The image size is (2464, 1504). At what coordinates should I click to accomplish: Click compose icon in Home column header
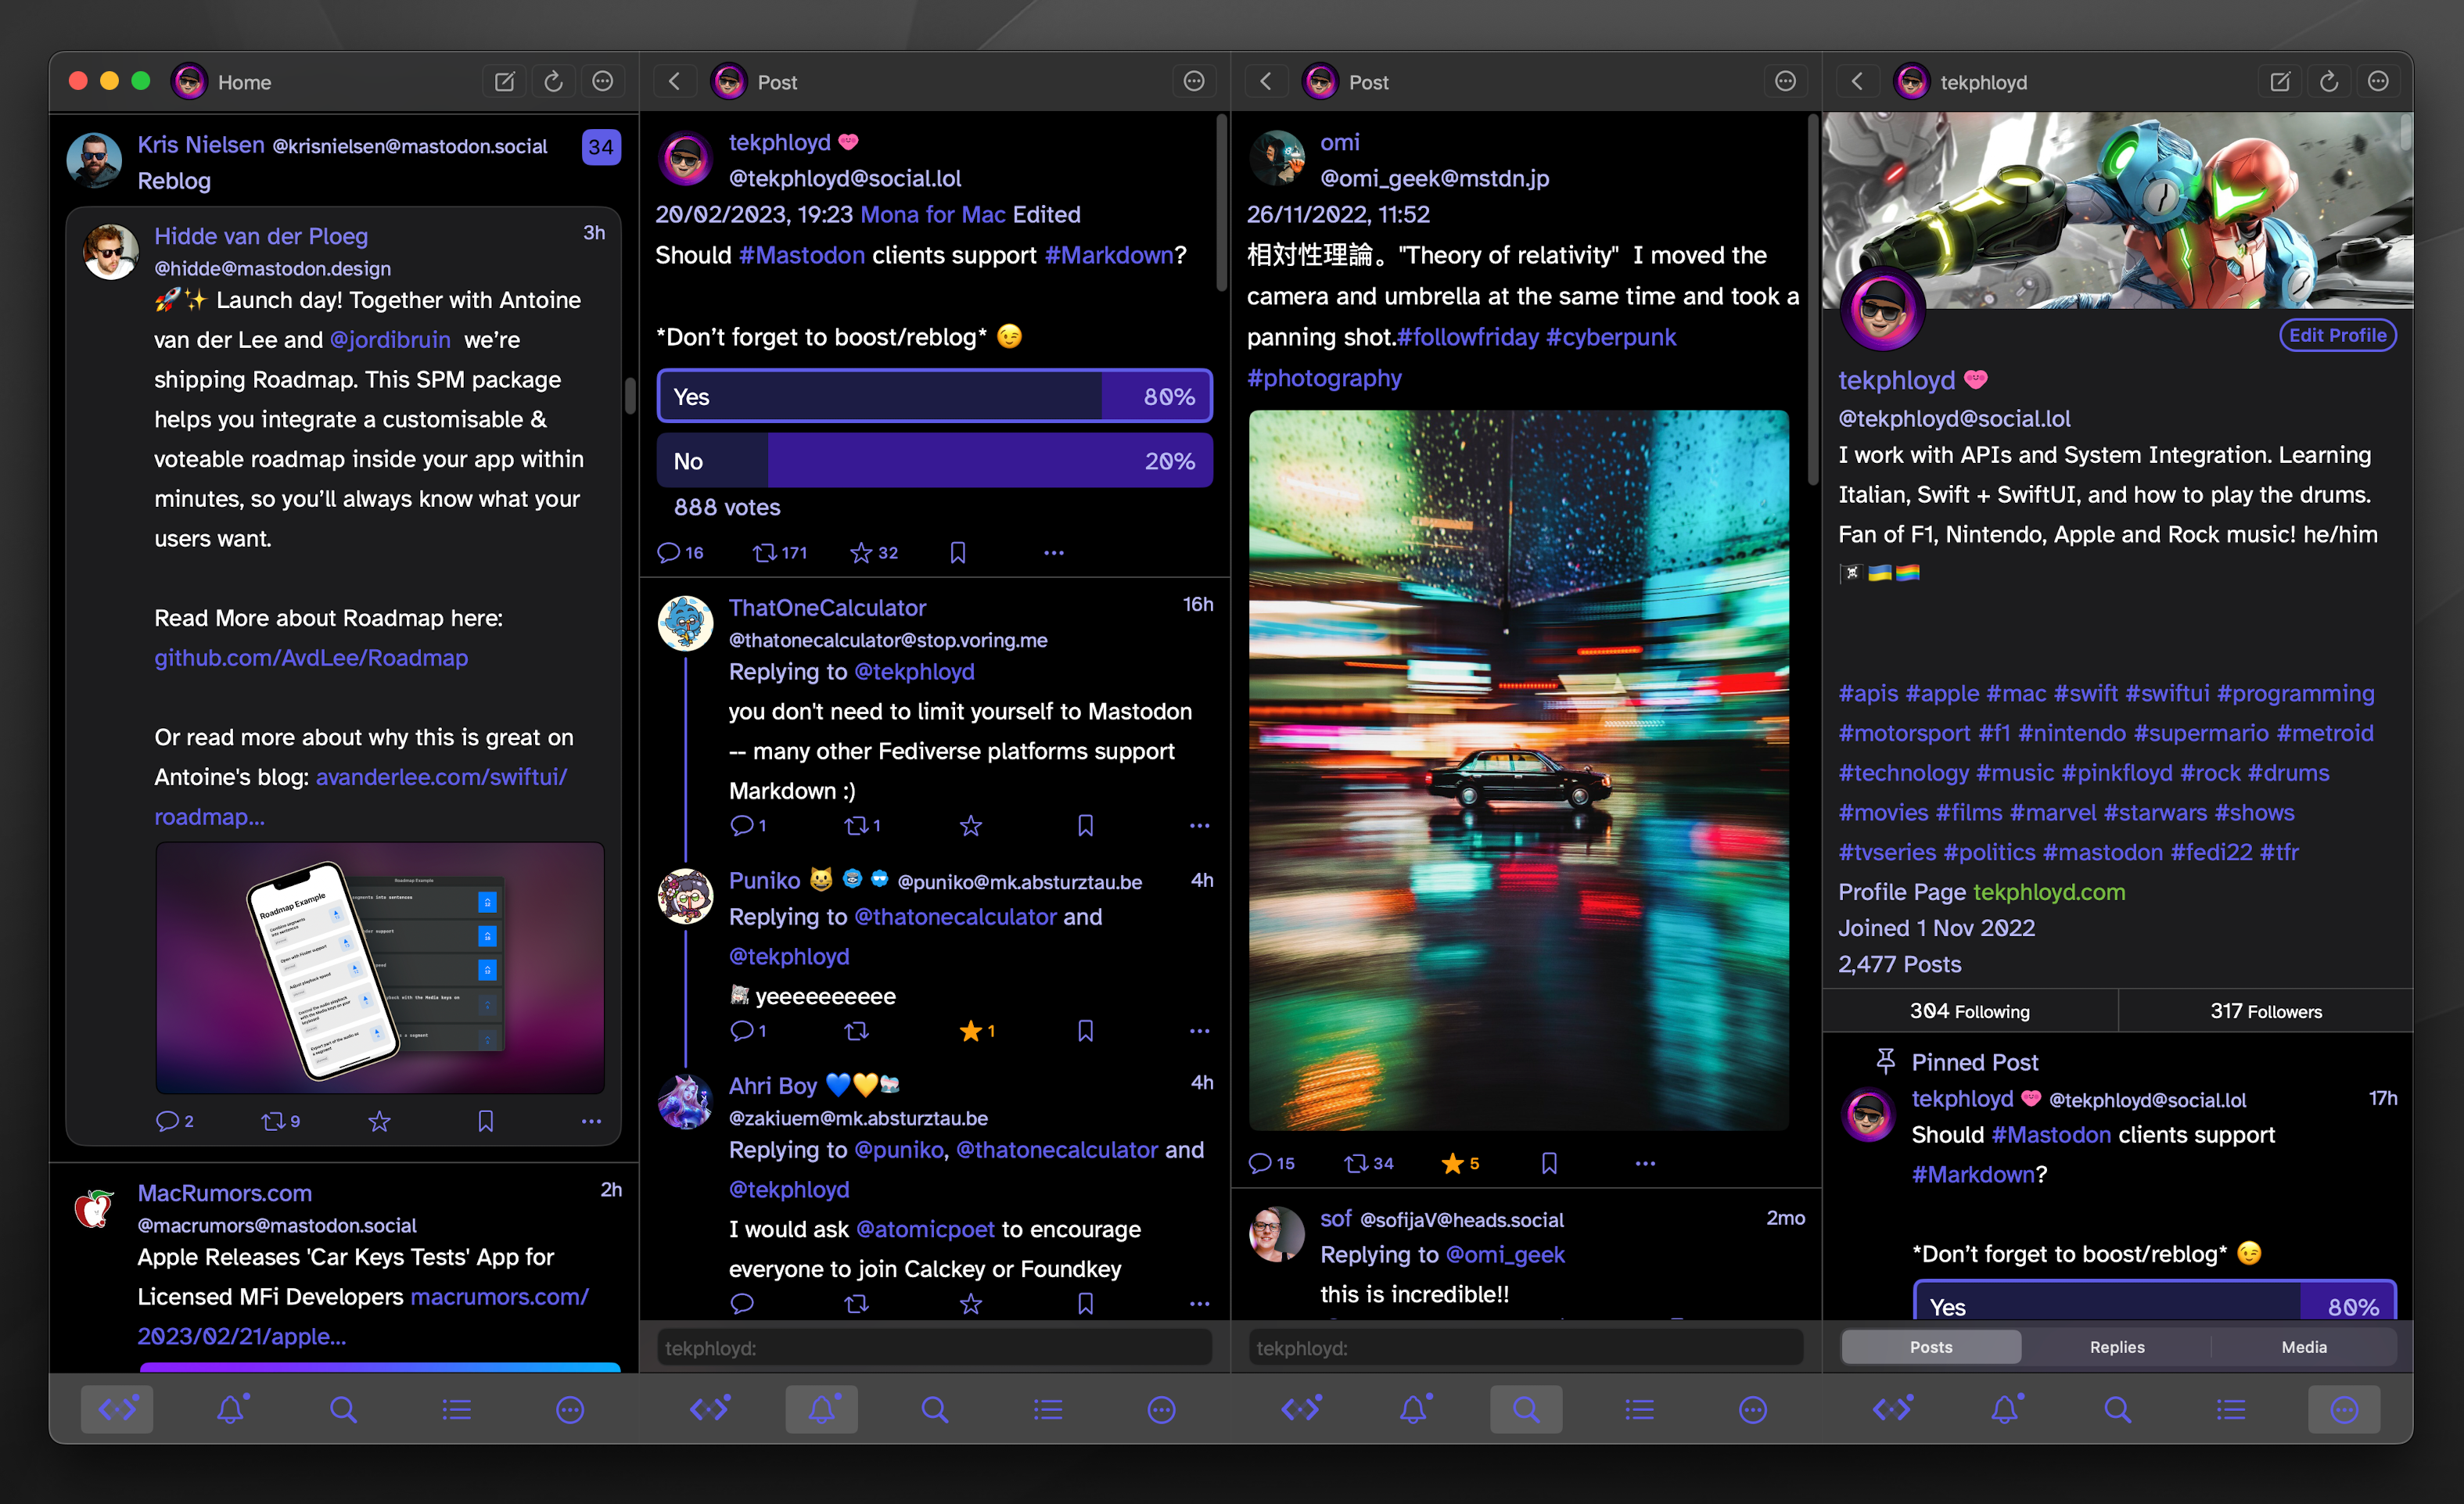click(504, 82)
